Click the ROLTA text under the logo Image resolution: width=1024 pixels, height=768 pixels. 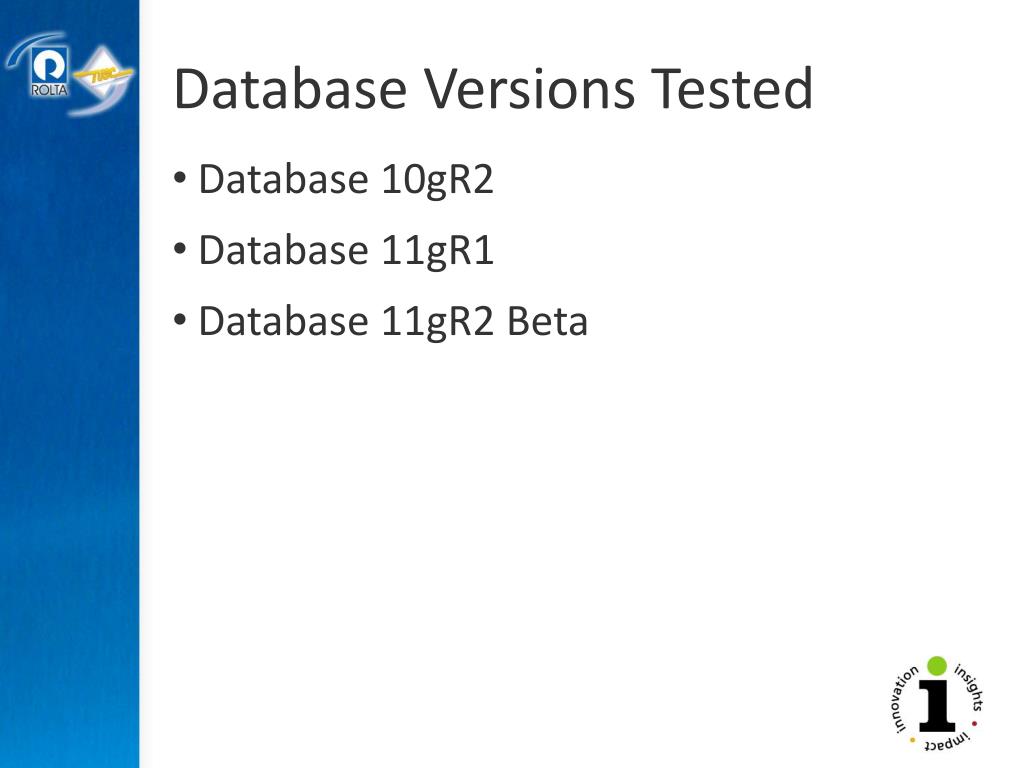[49, 89]
